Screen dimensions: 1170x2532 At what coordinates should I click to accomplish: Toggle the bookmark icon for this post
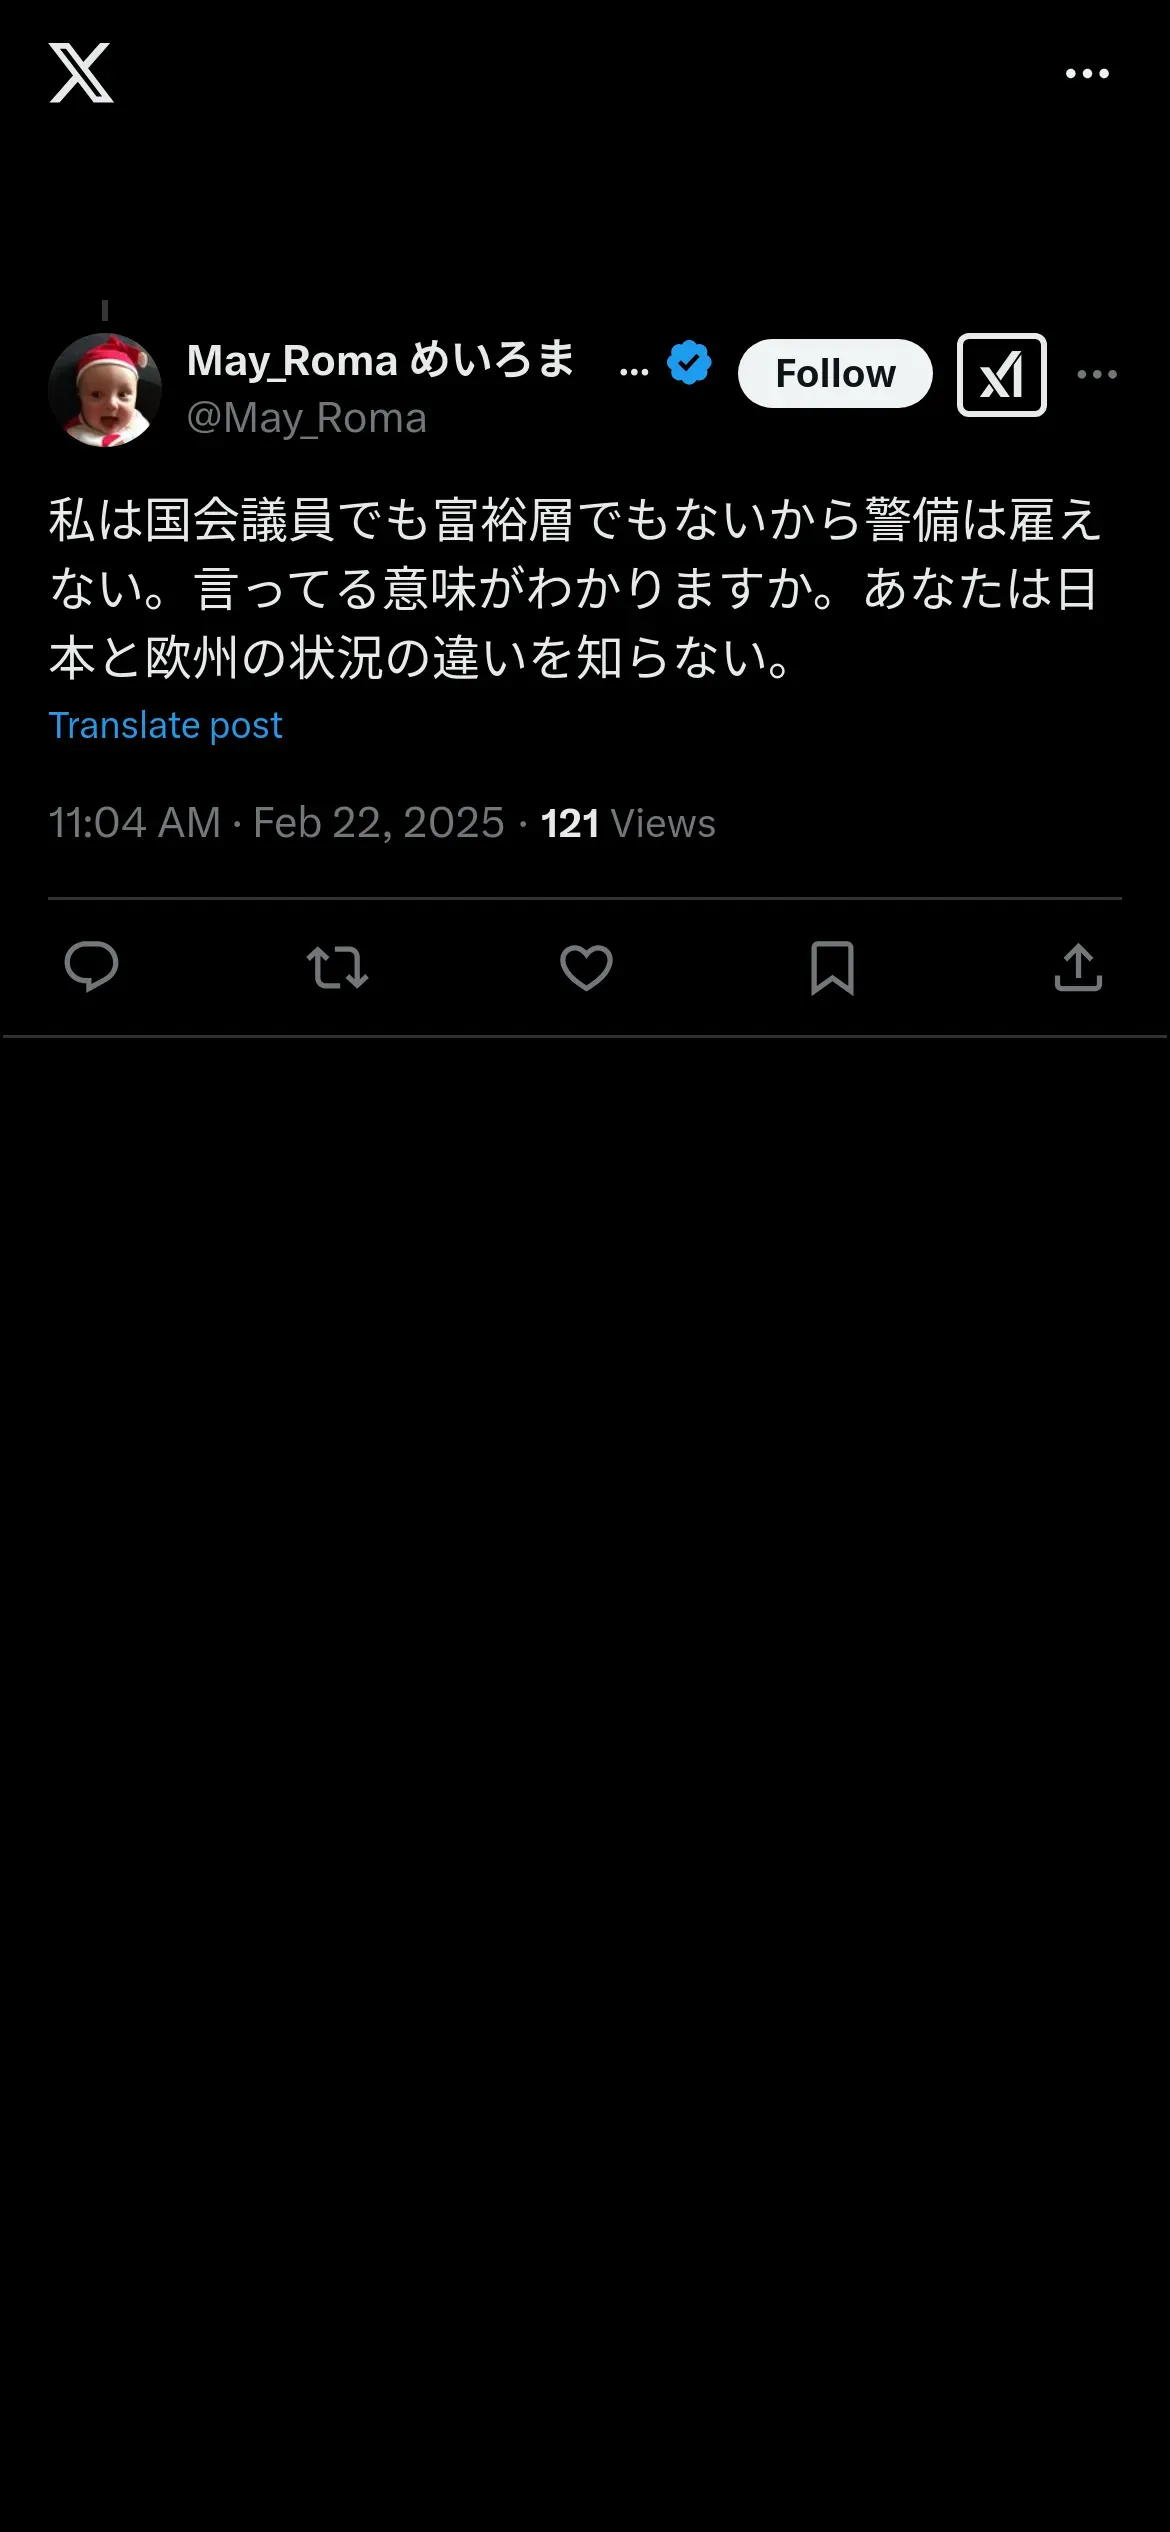(832, 968)
